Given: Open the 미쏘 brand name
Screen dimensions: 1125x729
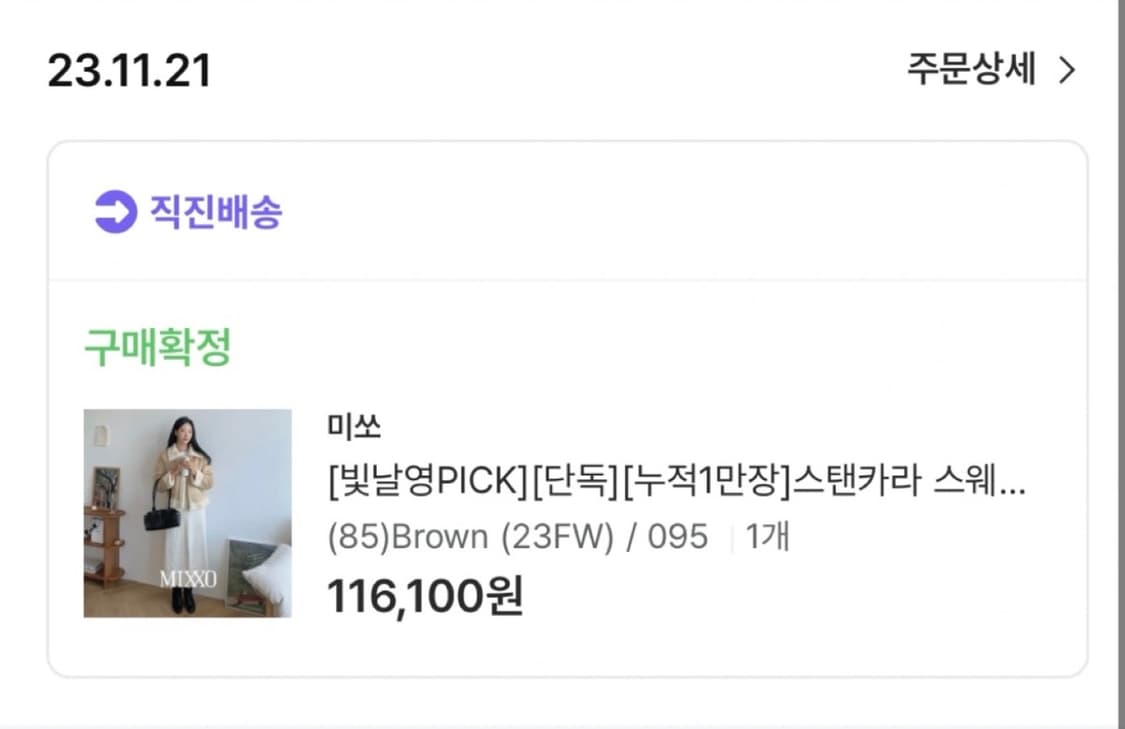Looking at the screenshot, I should point(354,425).
